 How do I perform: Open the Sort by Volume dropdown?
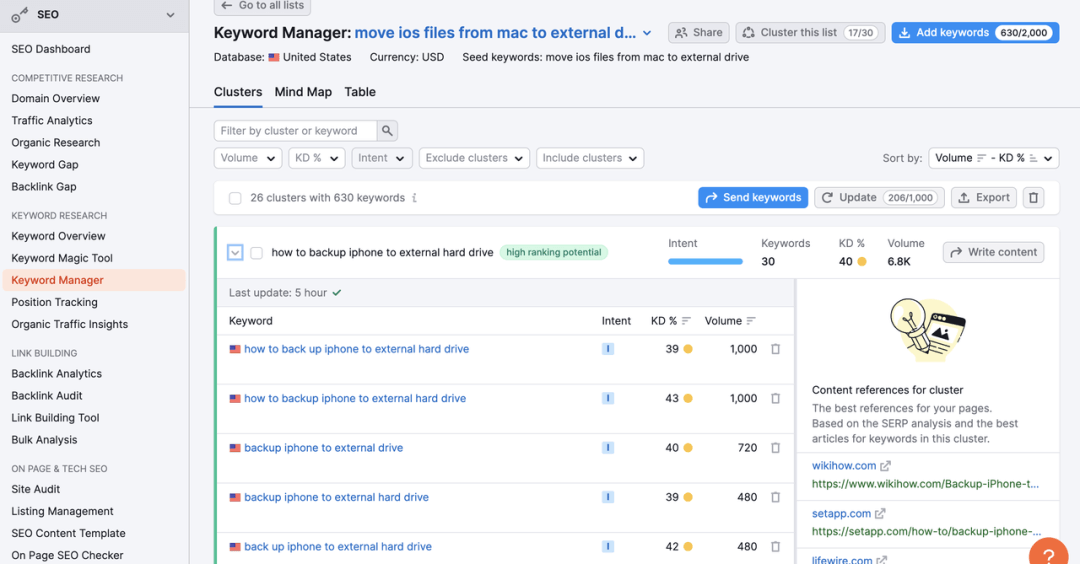click(x=993, y=158)
